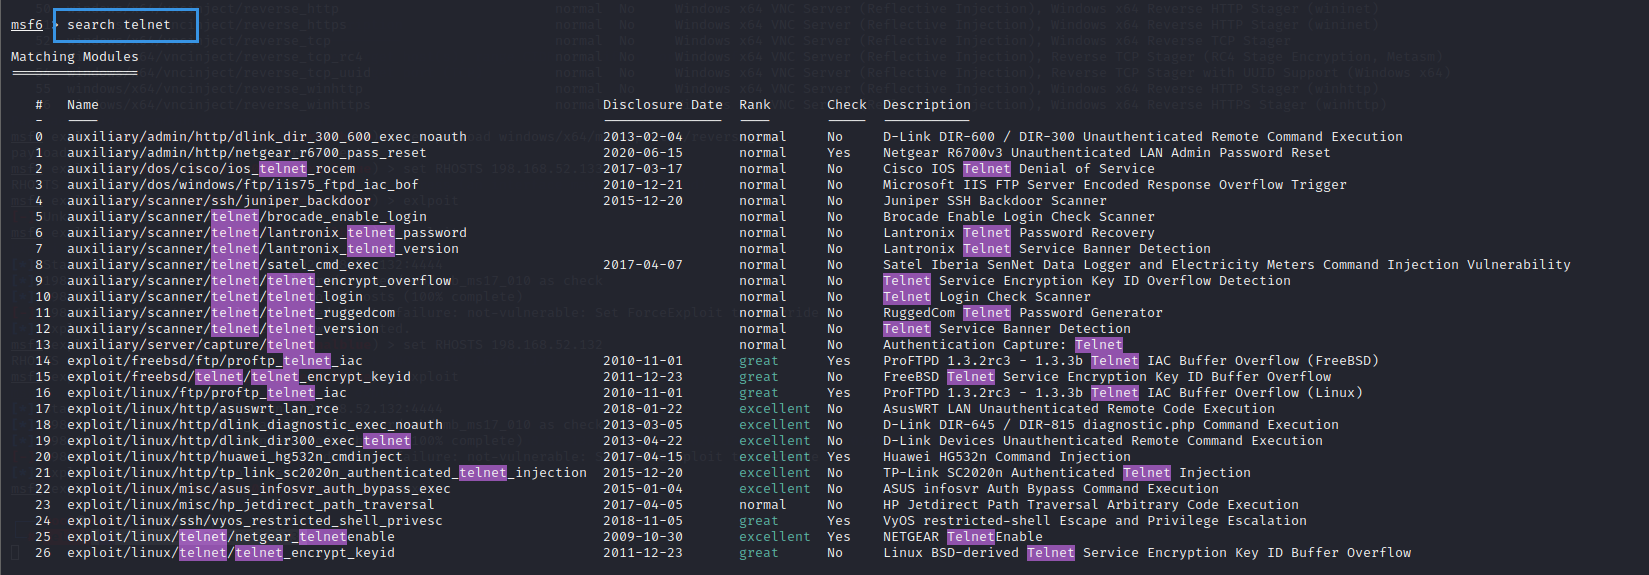Select module auxiliary/dos/cisco/ios_telnet_rocem
This screenshot has height=575, width=1649.
click(x=211, y=169)
